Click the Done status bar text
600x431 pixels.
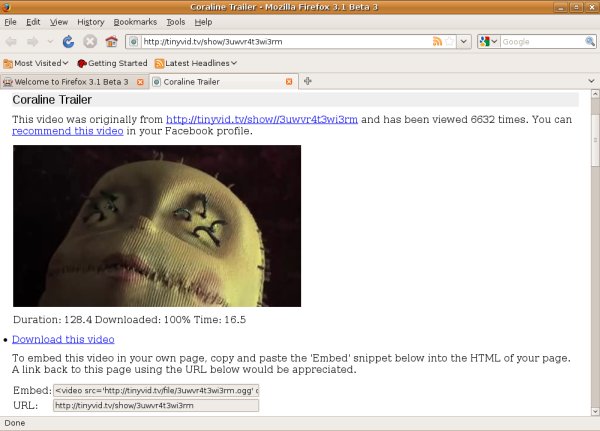coord(15,423)
